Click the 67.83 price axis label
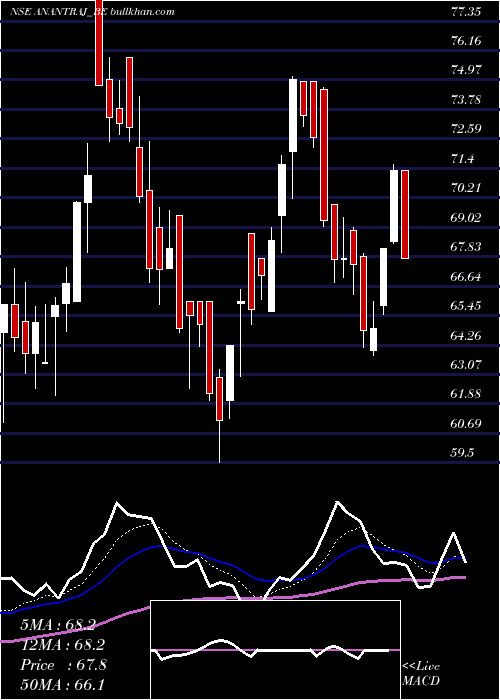 coord(466,247)
